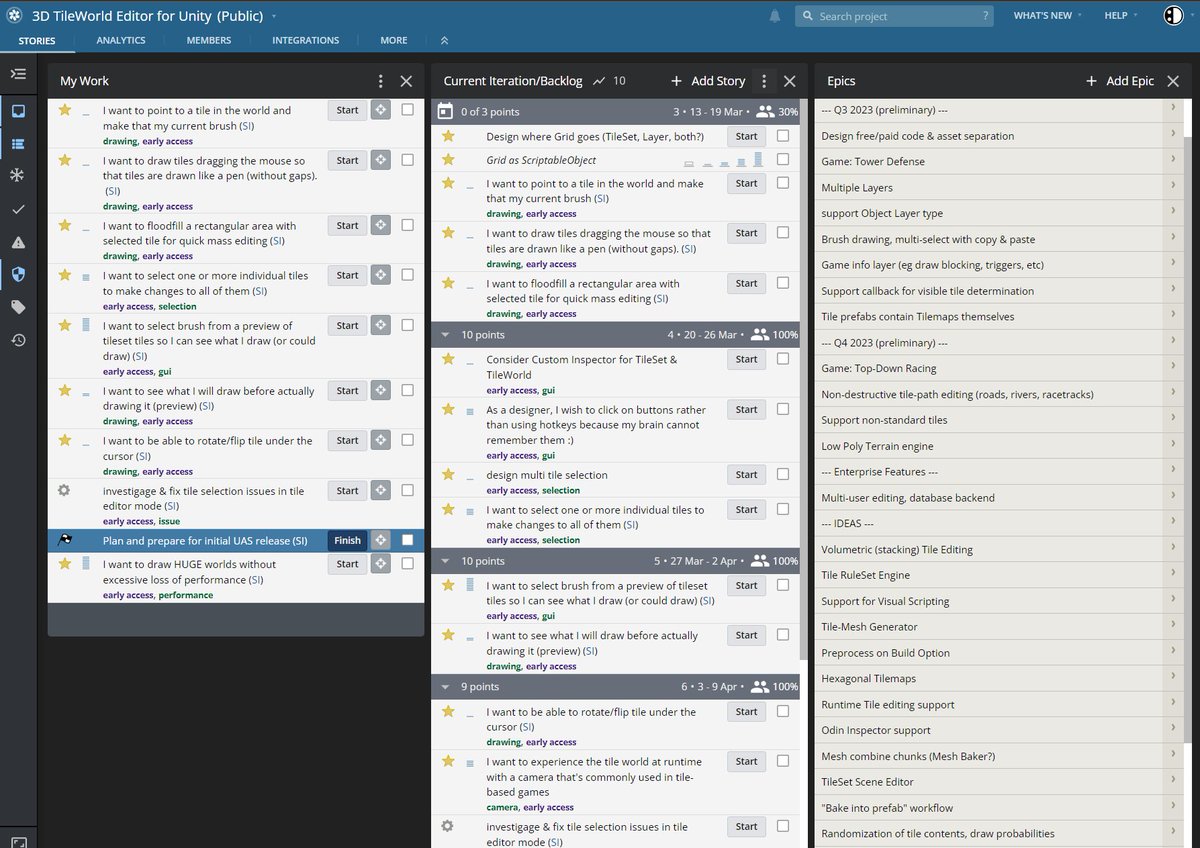Open the Labels tag panel
The height and width of the screenshot is (848, 1200).
18,307
